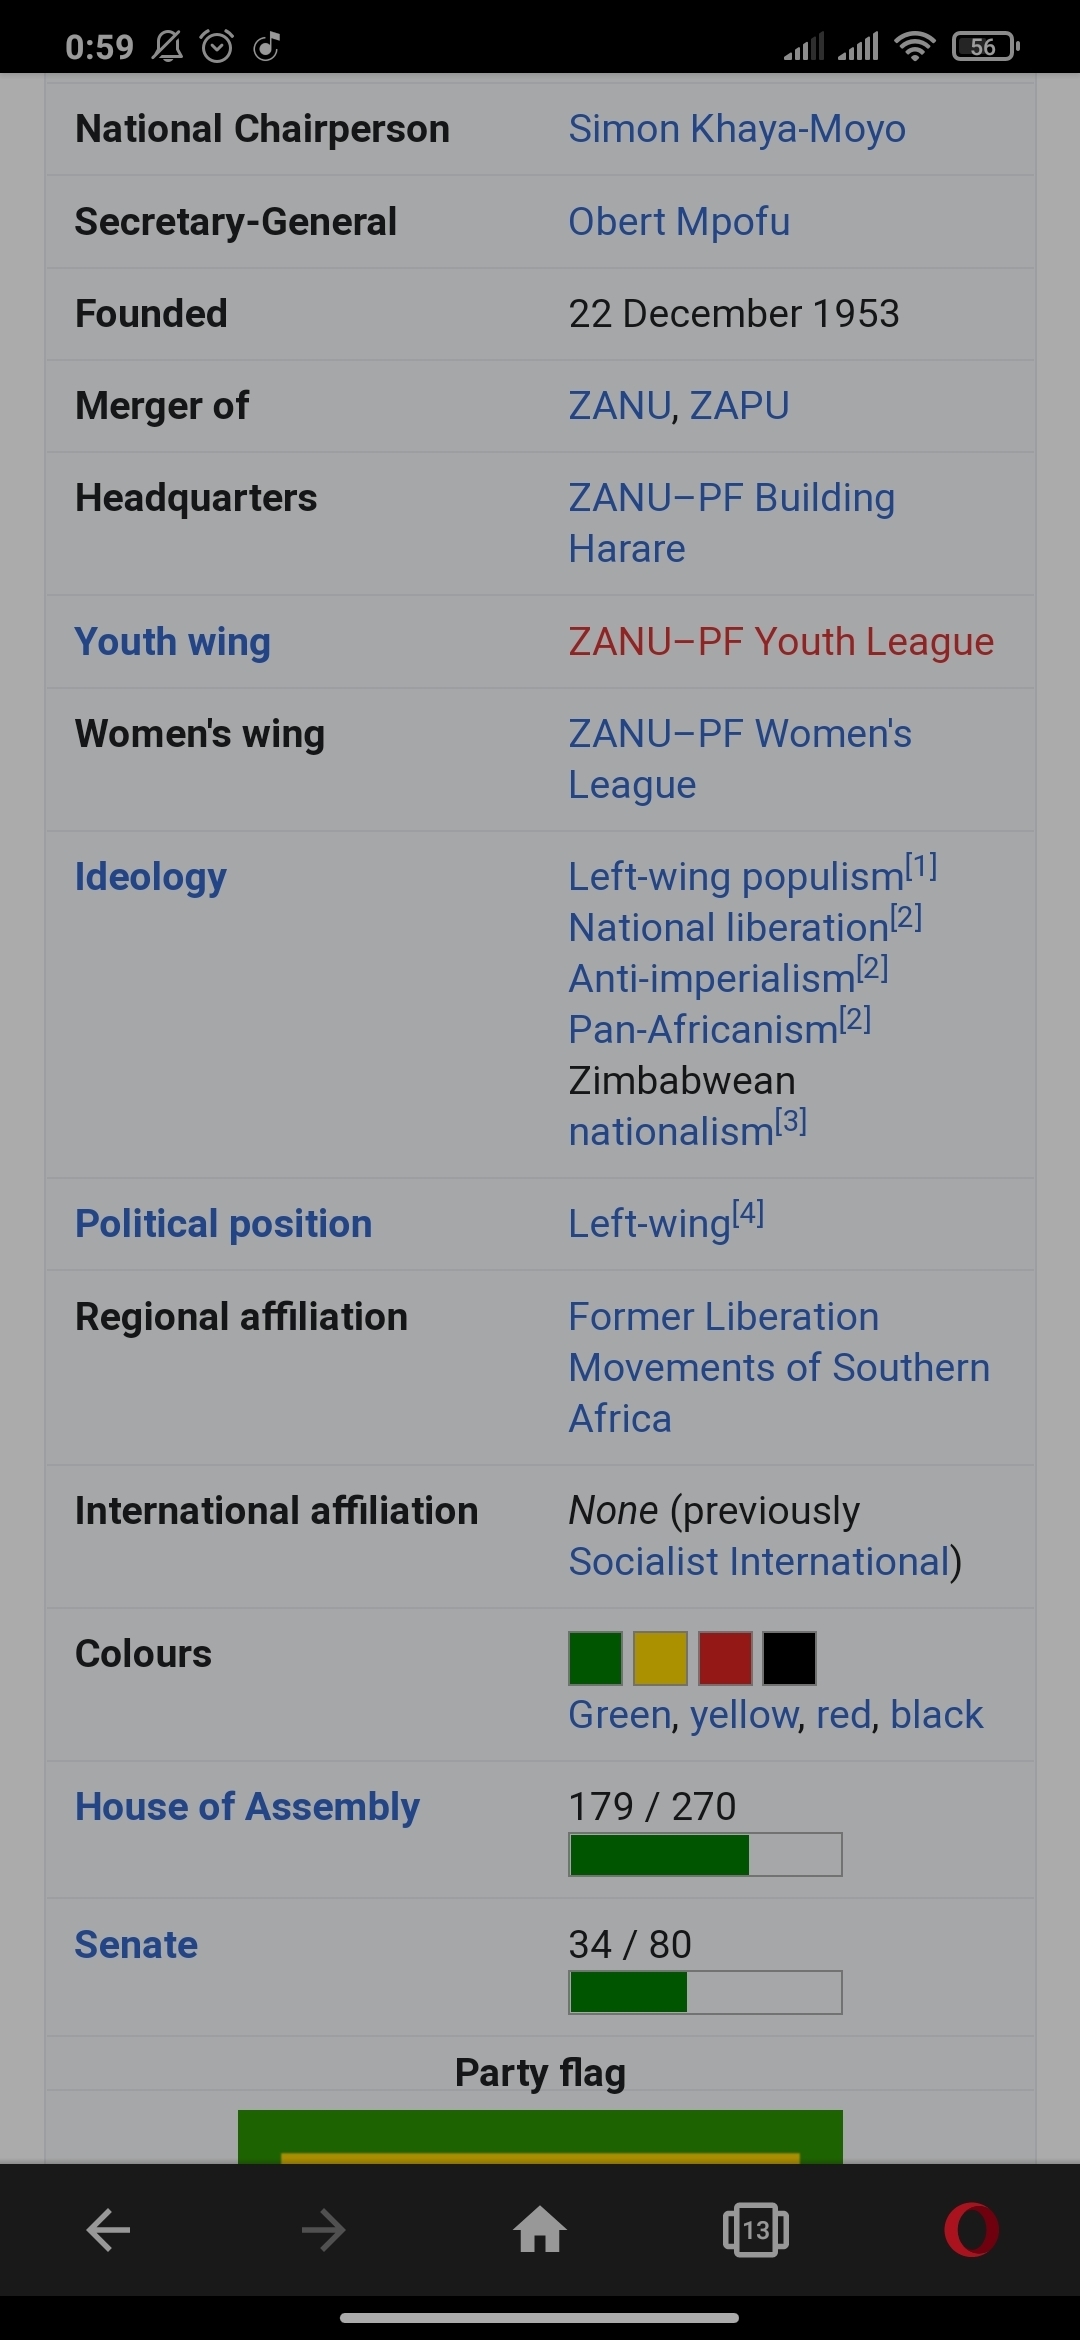Tap the House of Assembly seats bar
Viewport: 1080px width, 2340px height.
coord(705,1855)
